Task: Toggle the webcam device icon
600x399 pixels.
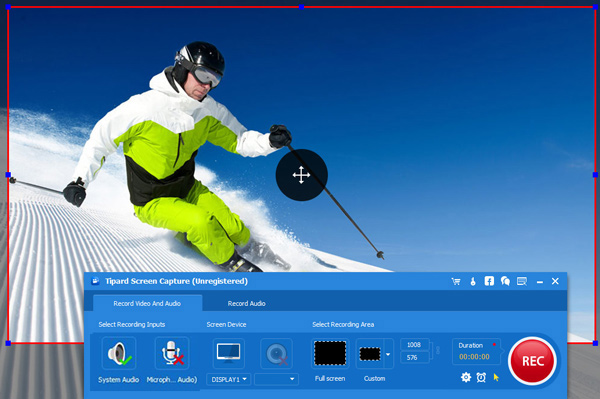Action: pos(276,354)
